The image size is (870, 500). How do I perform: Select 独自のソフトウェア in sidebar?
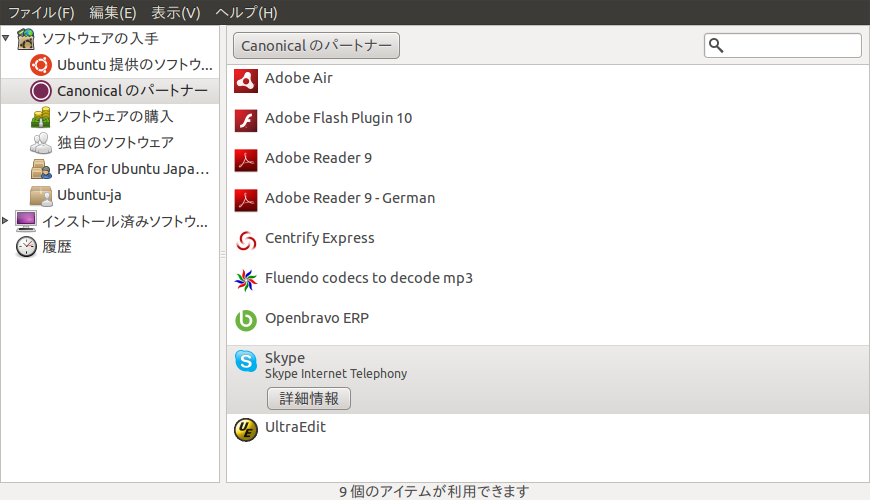click(115, 143)
